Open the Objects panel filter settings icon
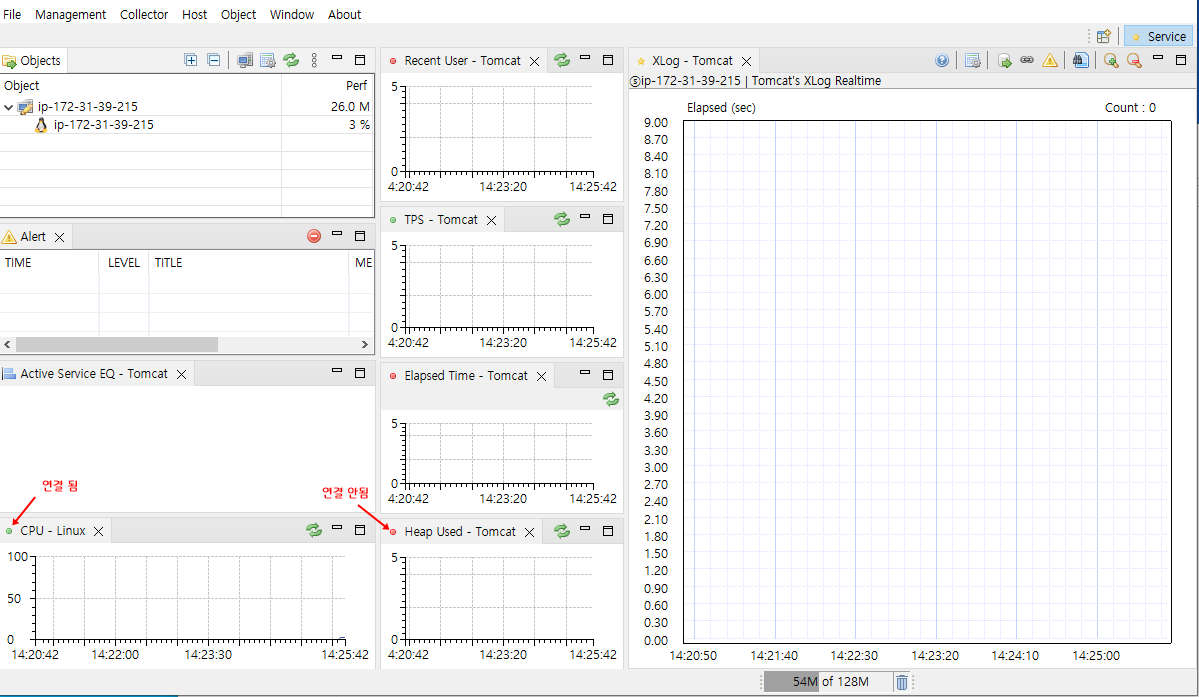This screenshot has width=1199, height=697. pos(268,60)
